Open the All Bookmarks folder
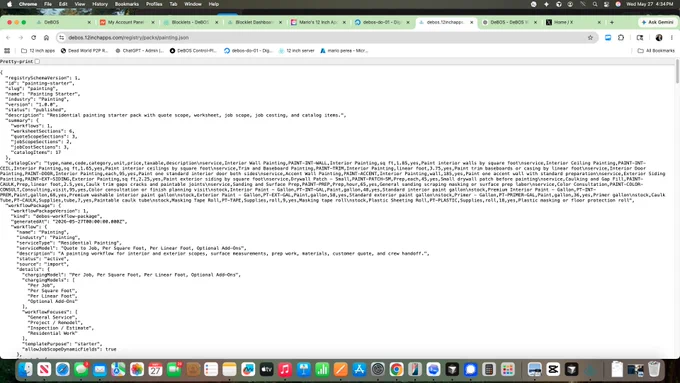This screenshot has width=680, height=383. point(656,51)
